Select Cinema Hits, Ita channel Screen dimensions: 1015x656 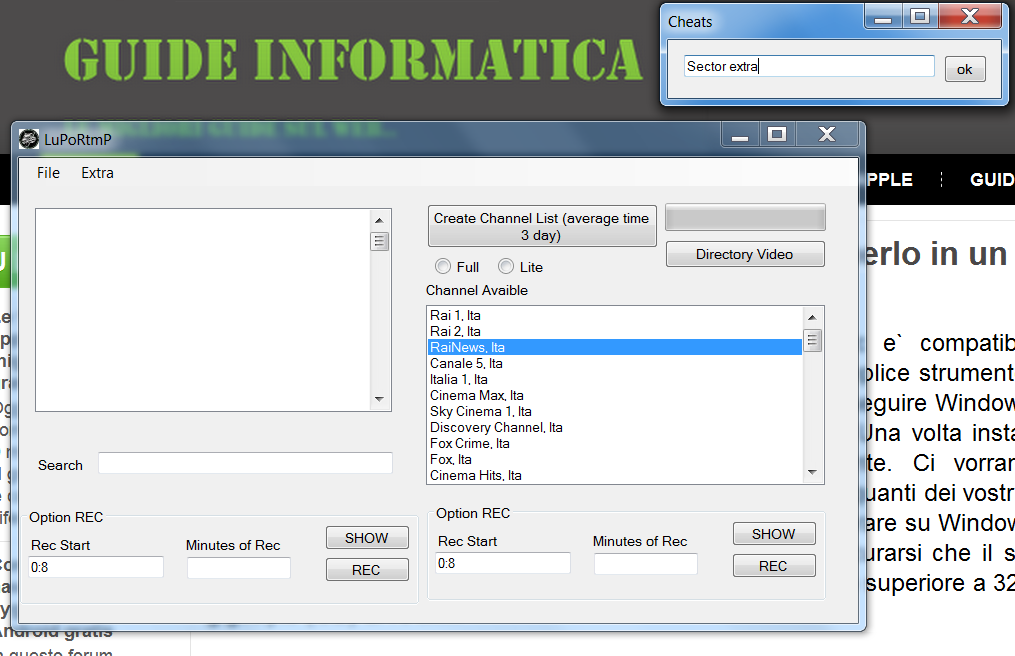pos(615,475)
